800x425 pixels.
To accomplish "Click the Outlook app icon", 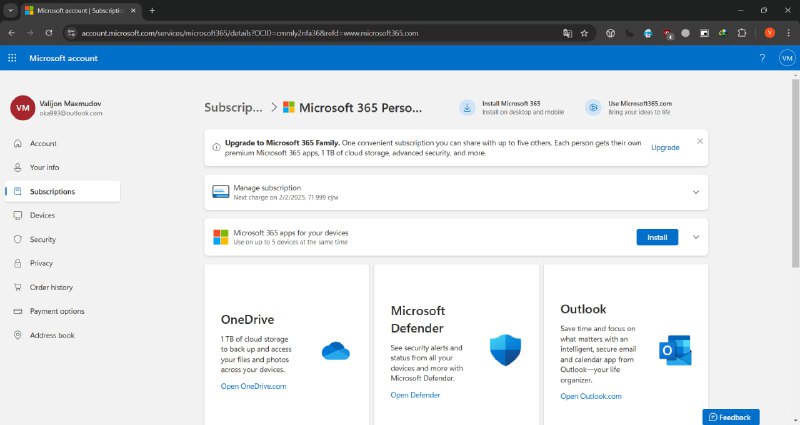I will [675, 350].
